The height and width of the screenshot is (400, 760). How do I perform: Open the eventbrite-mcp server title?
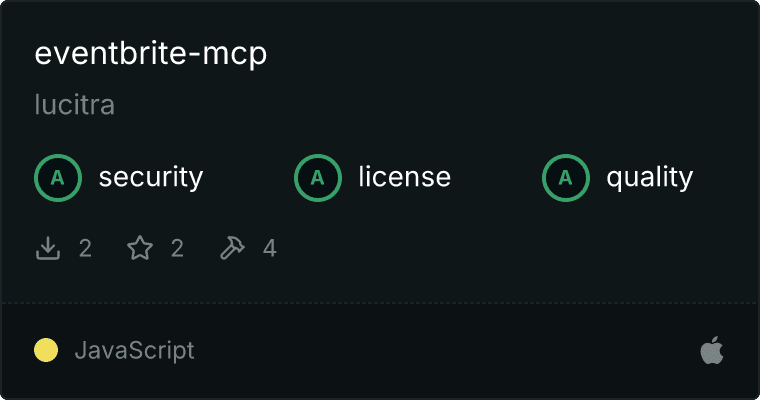(x=151, y=53)
